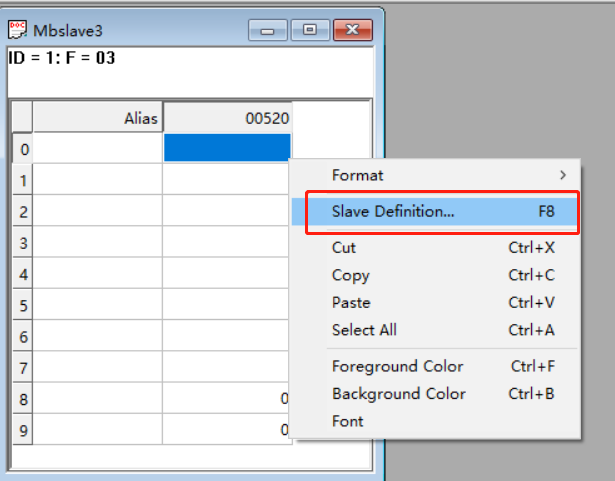Select row header 1
Viewport: 615px width, 481px height.
pyautogui.click(x=21, y=180)
